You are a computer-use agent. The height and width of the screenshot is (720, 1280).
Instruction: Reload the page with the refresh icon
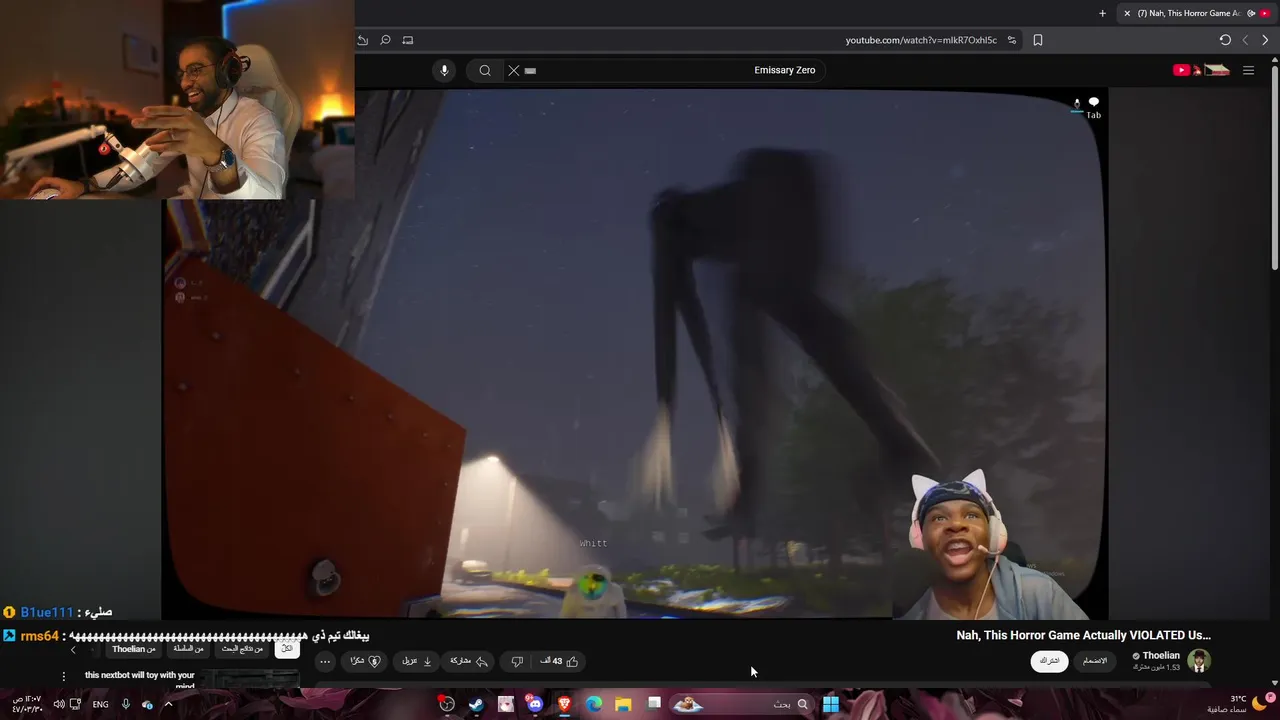point(1225,40)
